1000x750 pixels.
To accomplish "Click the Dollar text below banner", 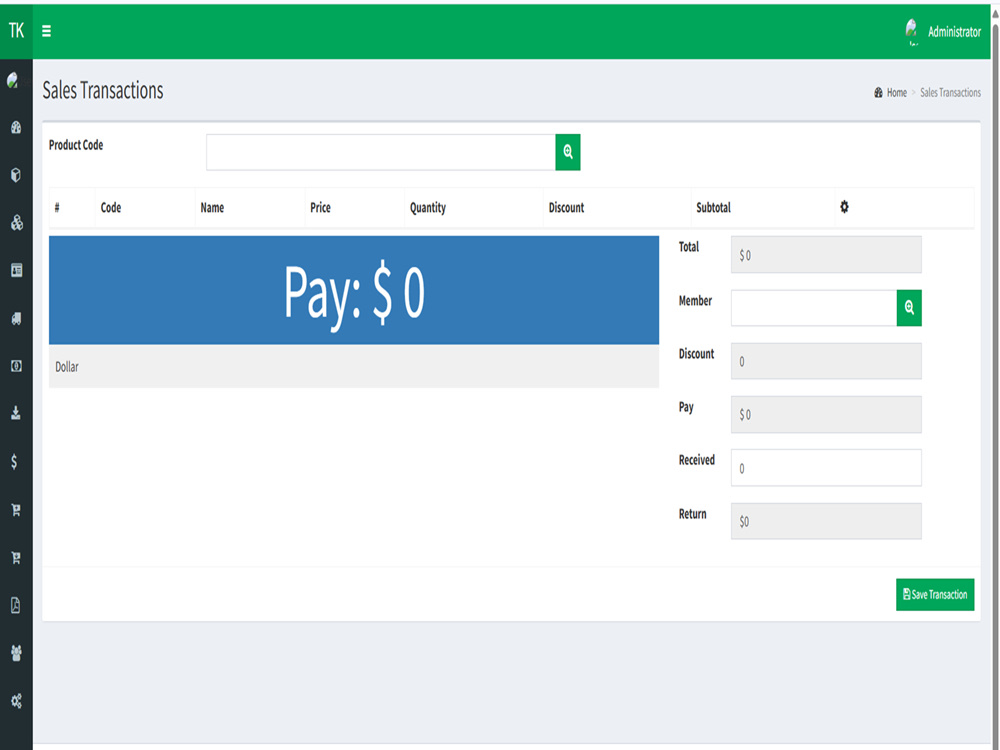I will click(x=67, y=367).
